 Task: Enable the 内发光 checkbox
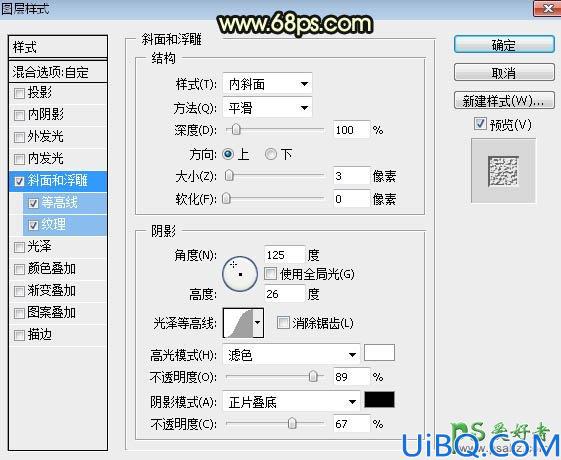point(19,159)
